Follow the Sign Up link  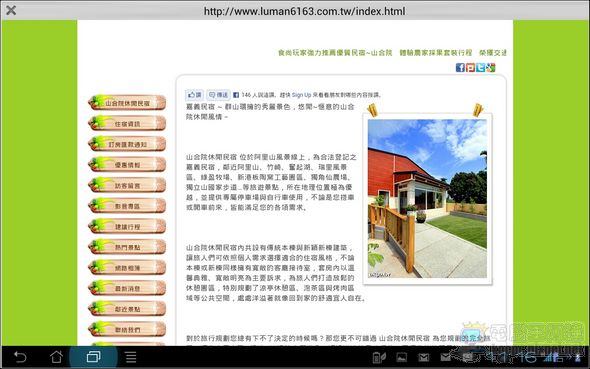tap(301, 95)
